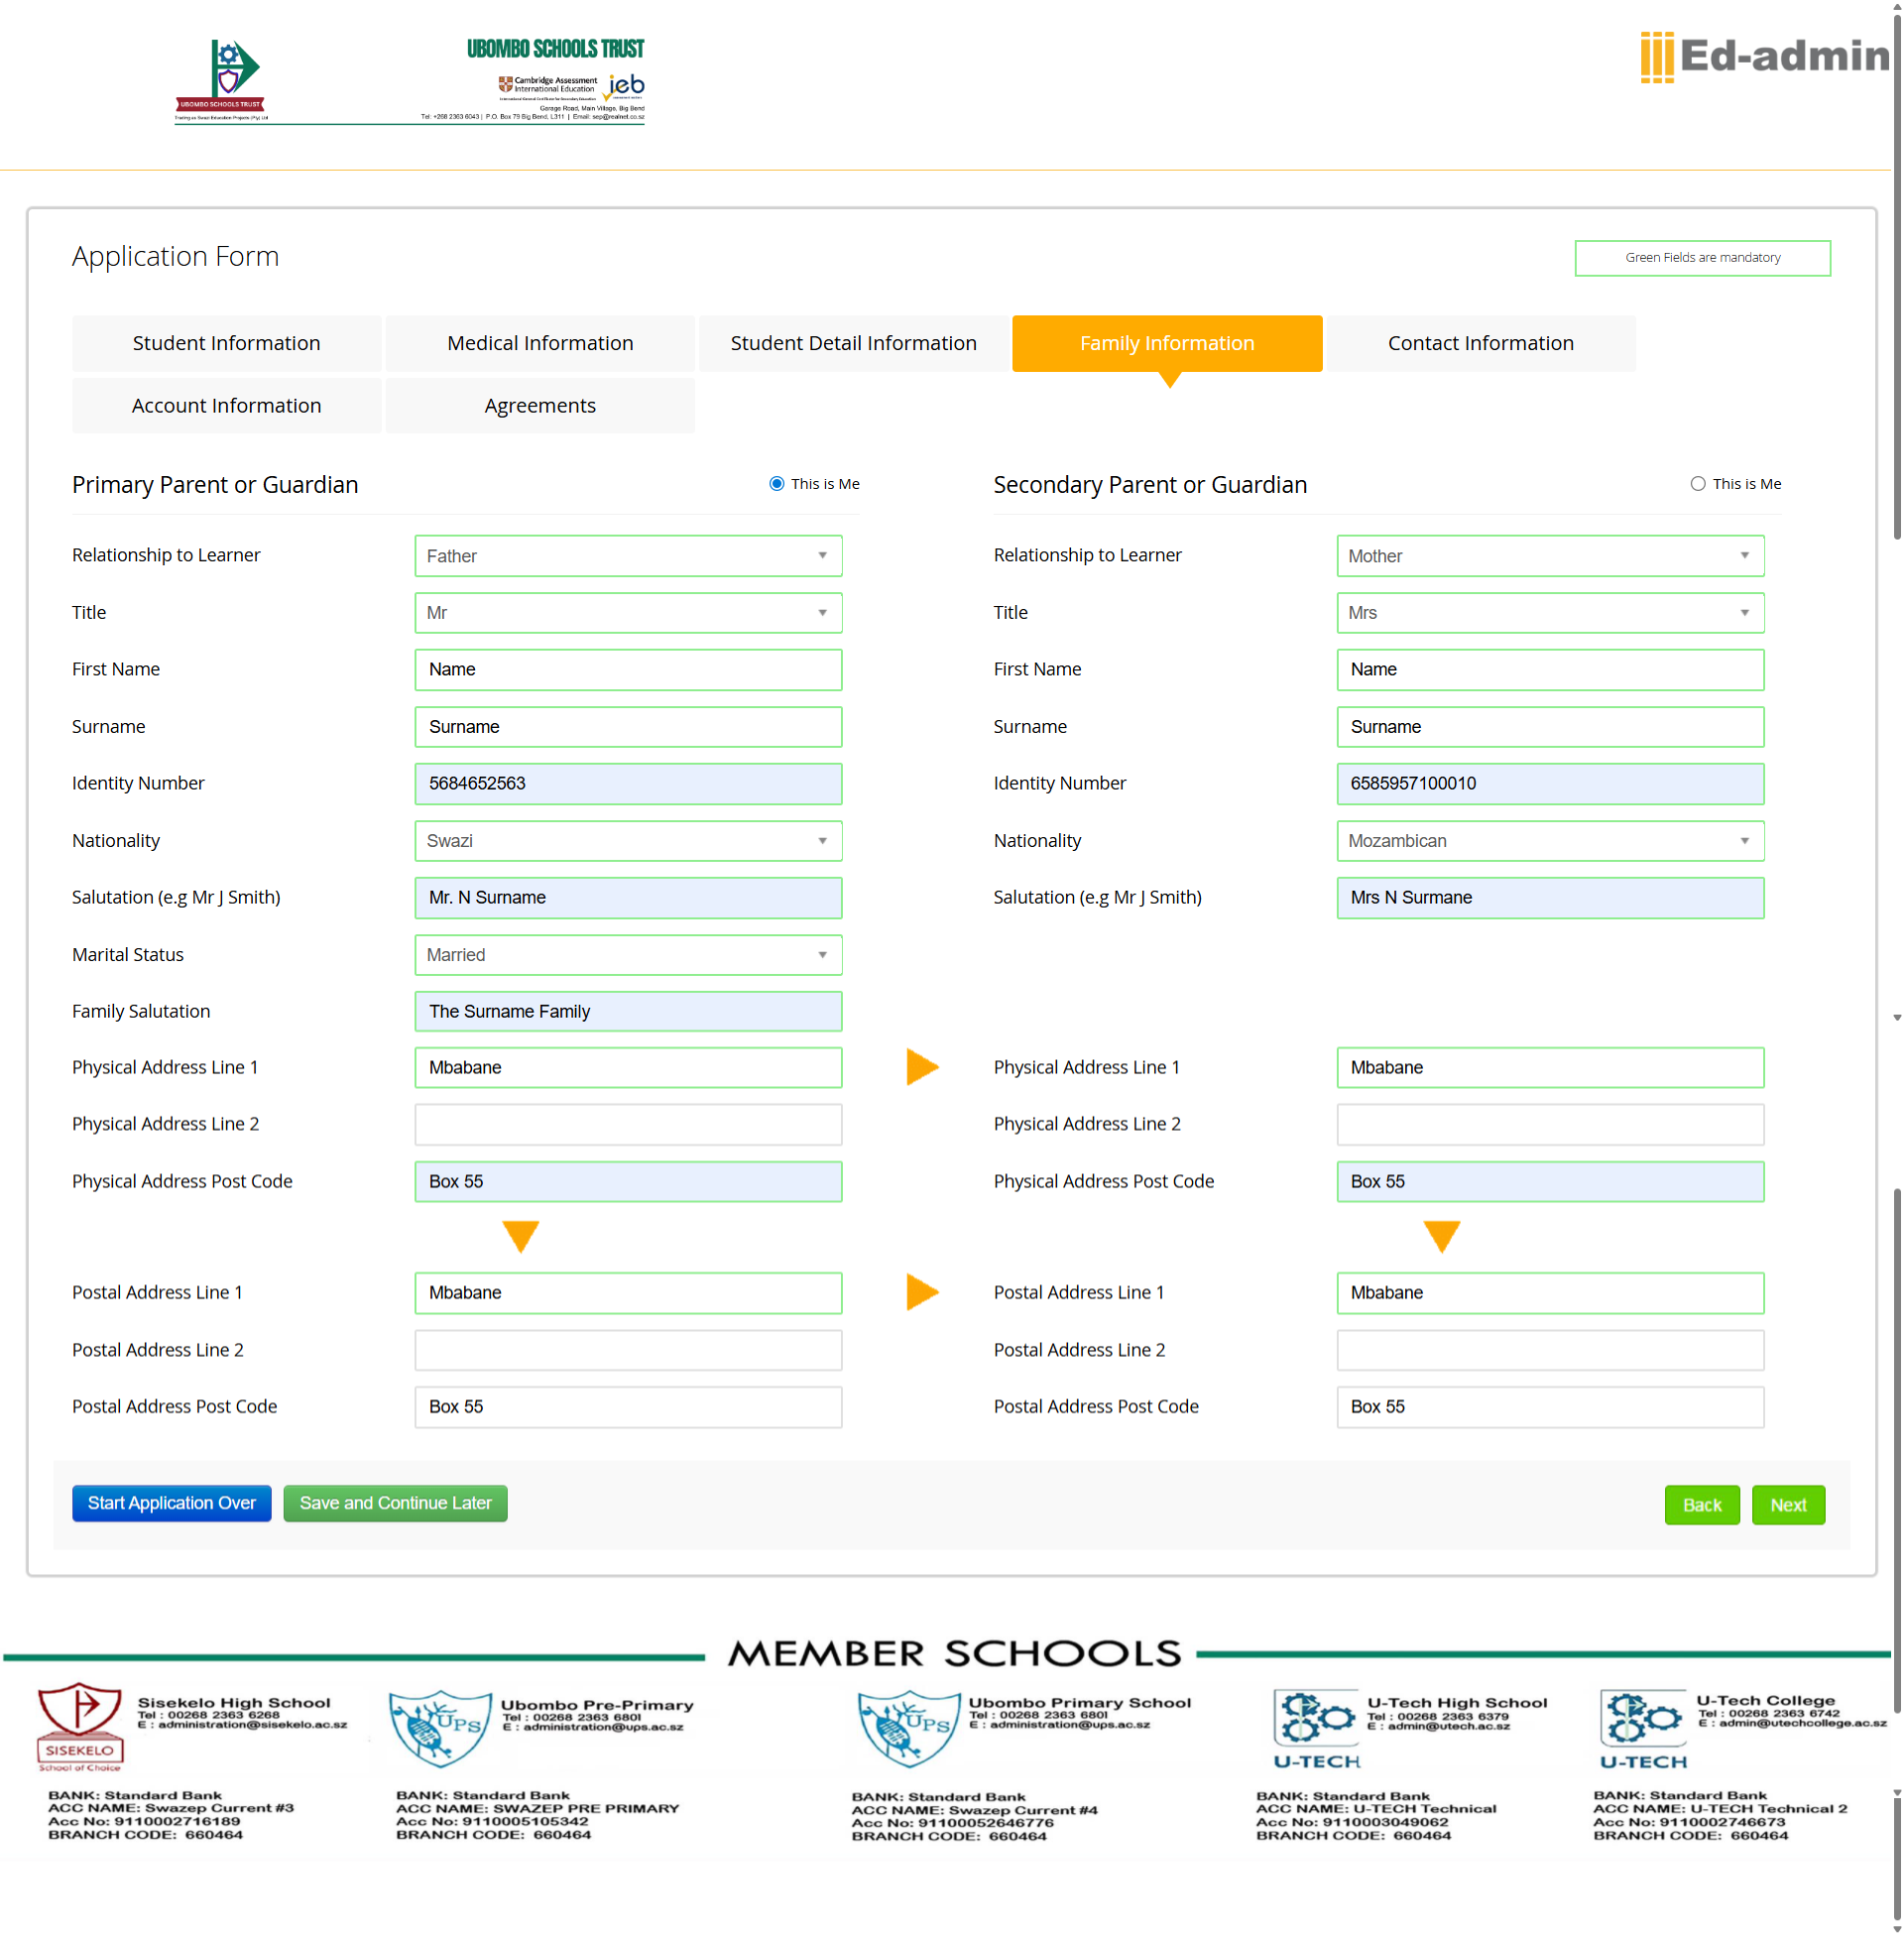Open Student Detail Information tab
Screen dimensions: 1904x1937
[853, 343]
